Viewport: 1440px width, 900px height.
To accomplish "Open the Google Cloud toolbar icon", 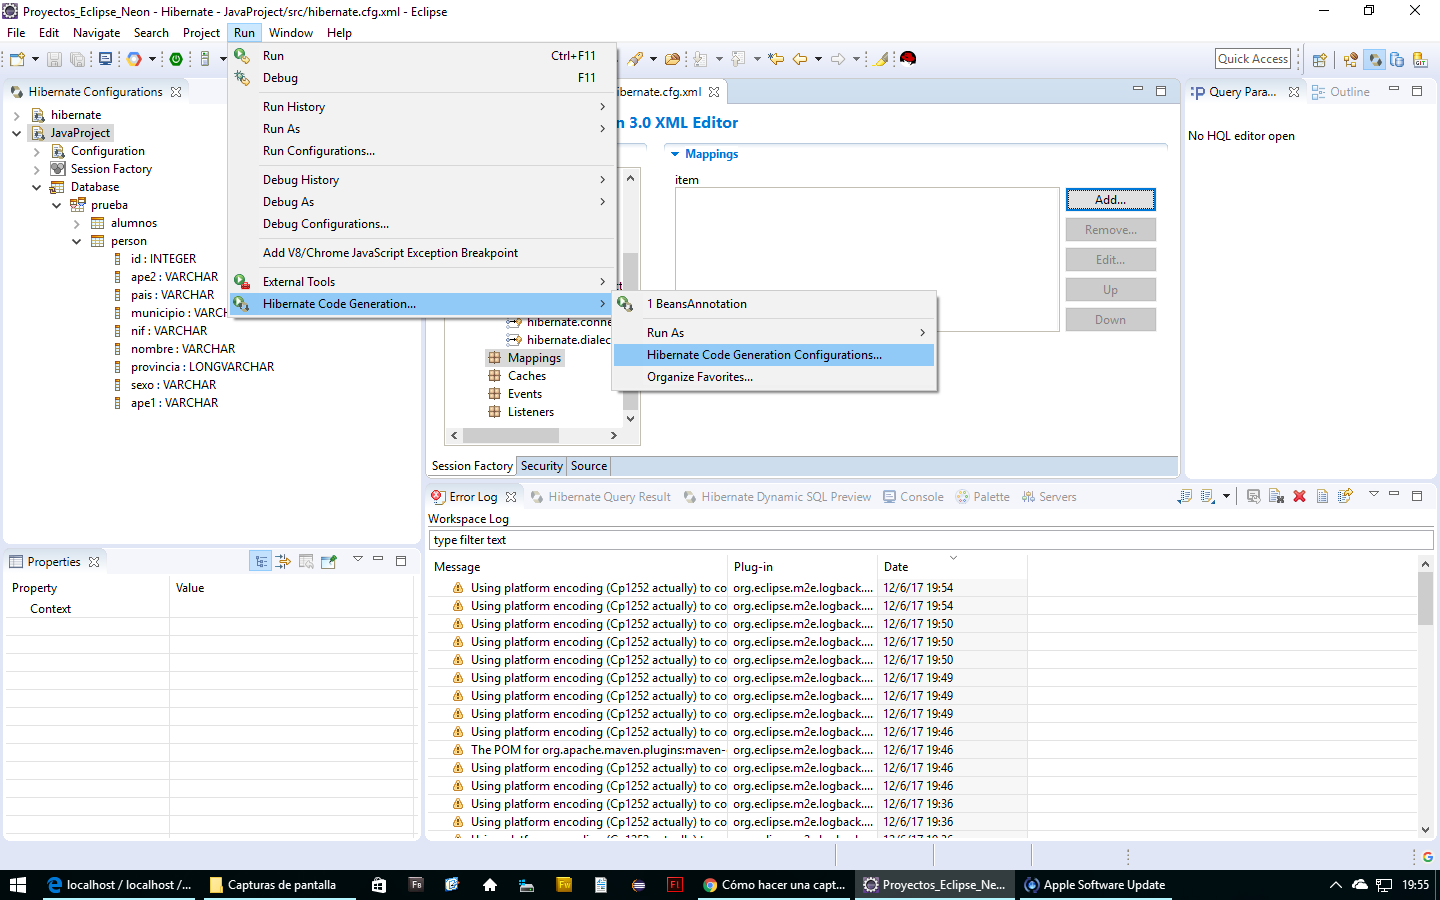I will tap(134, 59).
